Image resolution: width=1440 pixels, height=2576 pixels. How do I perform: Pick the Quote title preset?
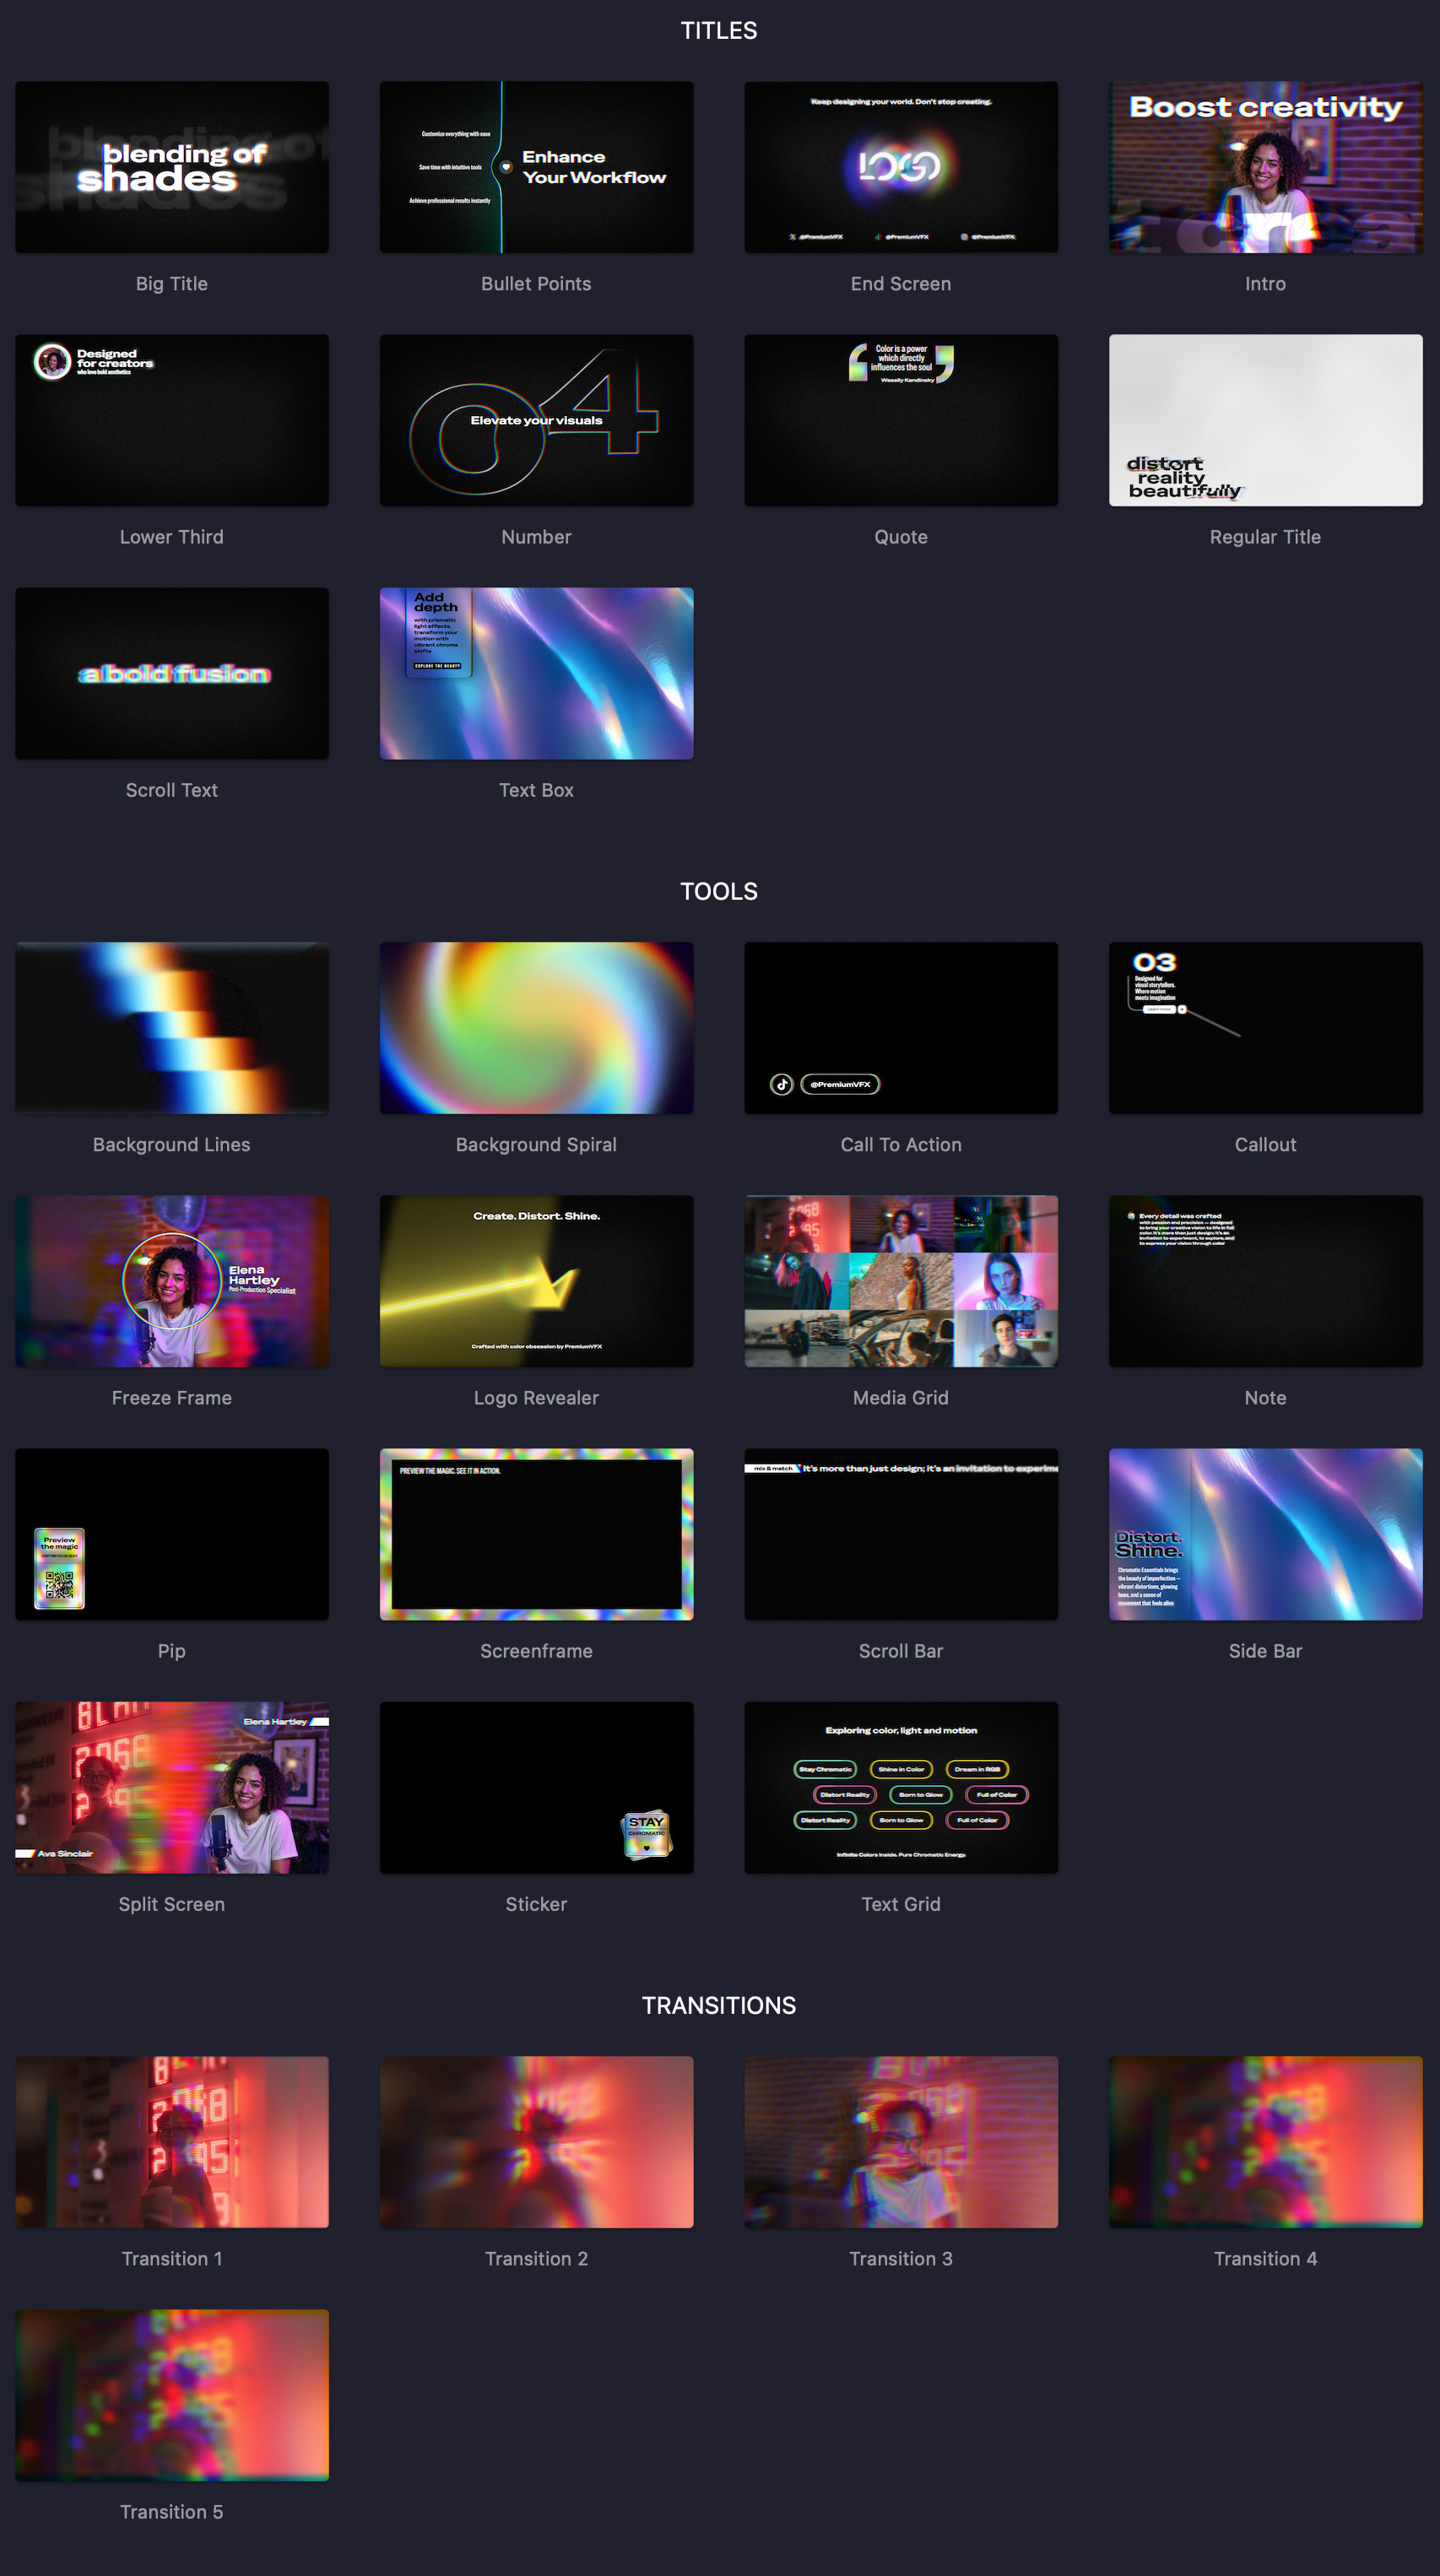(900, 420)
